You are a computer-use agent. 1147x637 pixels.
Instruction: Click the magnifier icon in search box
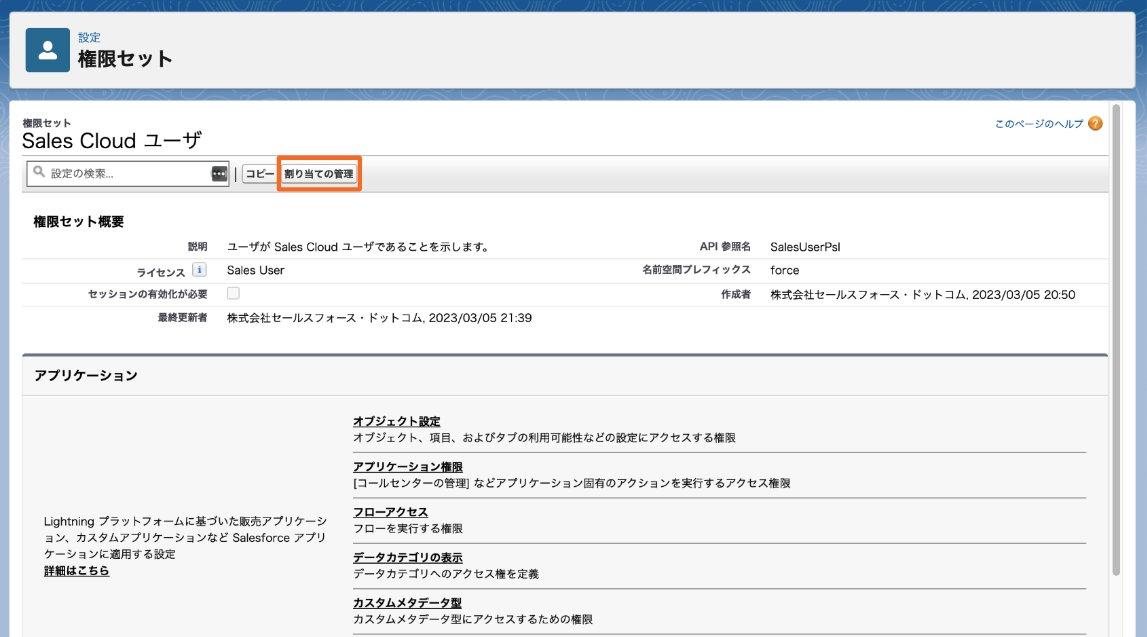tap(40, 172)
